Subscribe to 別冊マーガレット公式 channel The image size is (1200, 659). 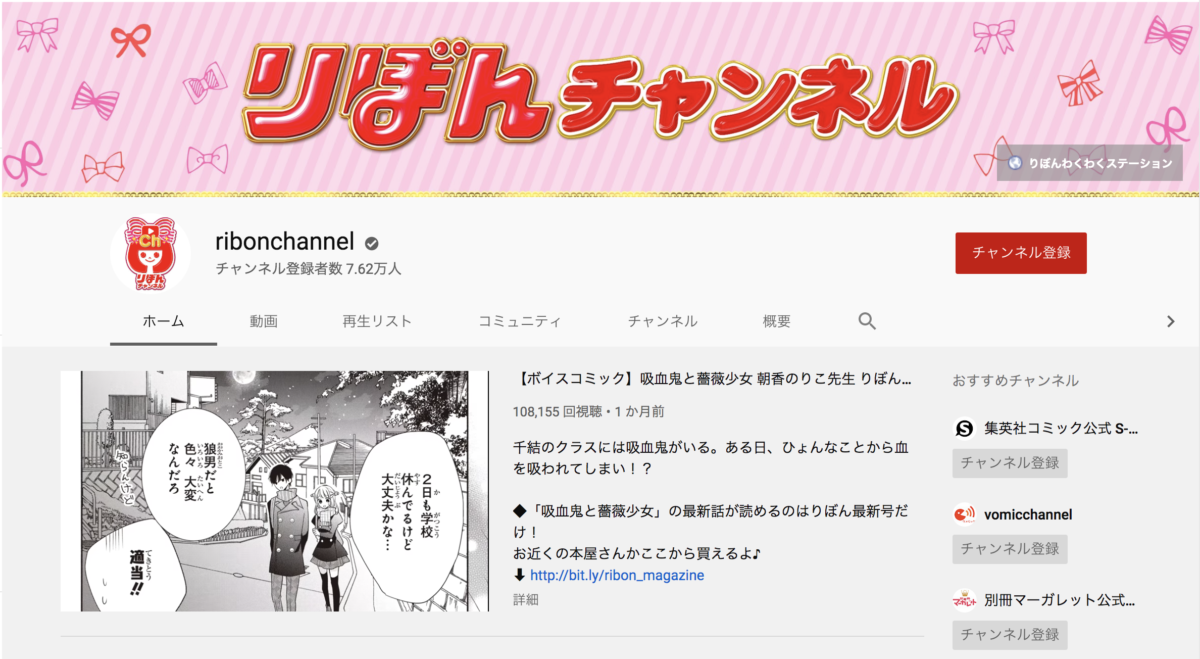tap(1009, 635)
